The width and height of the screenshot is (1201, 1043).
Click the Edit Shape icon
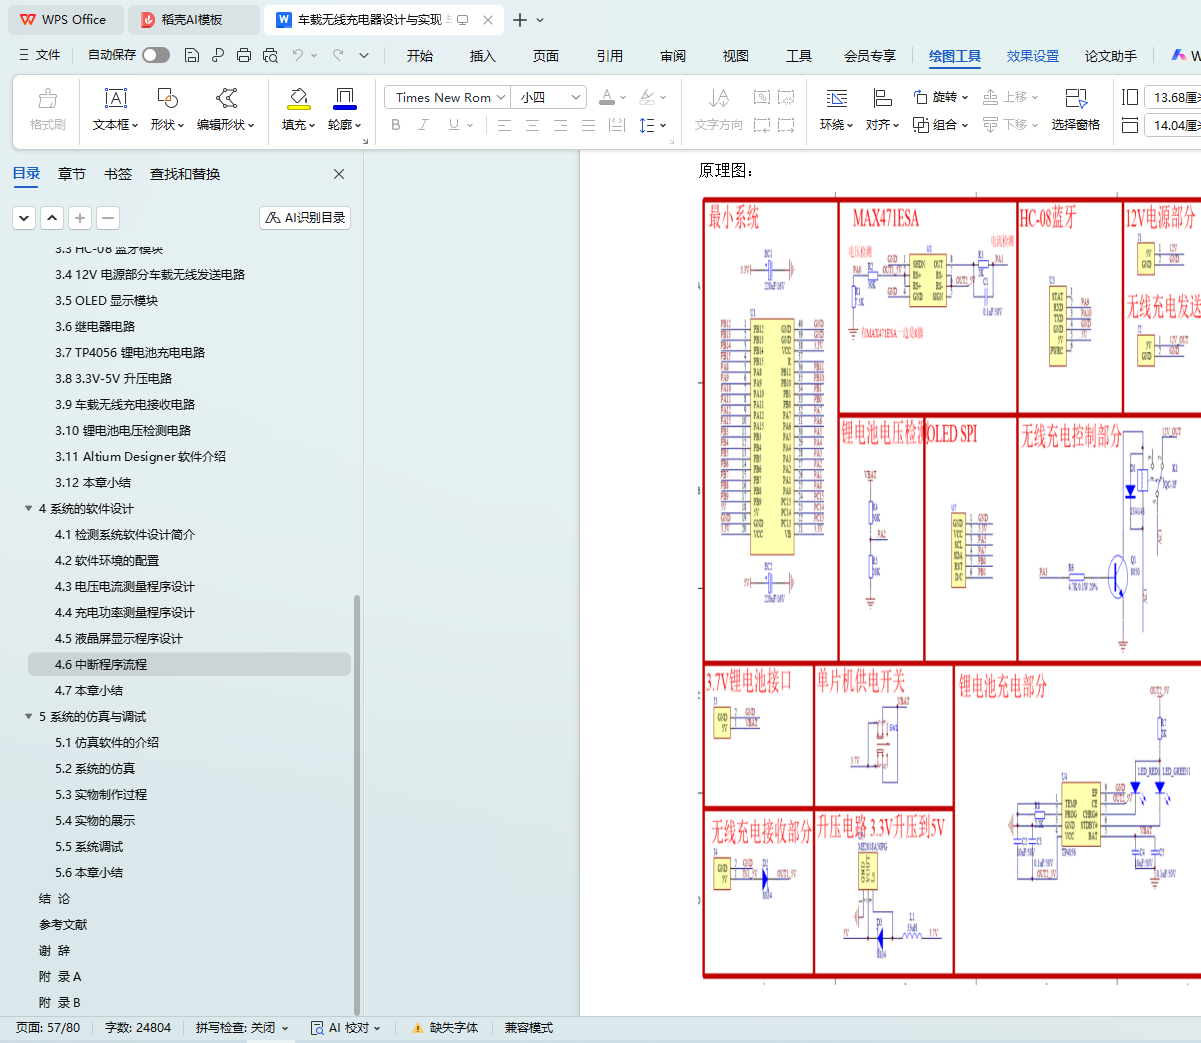(x=226, y=98)
